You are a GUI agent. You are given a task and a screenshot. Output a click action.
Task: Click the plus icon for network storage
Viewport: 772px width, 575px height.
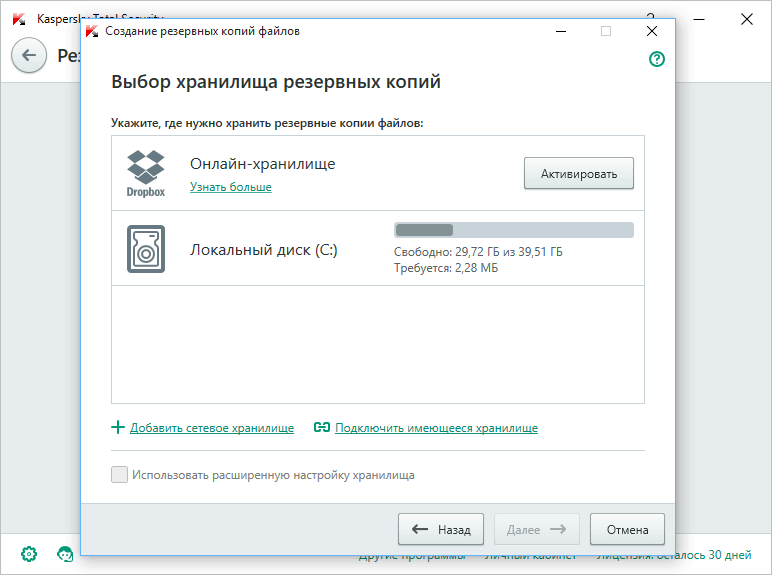(x=118, y=427)
